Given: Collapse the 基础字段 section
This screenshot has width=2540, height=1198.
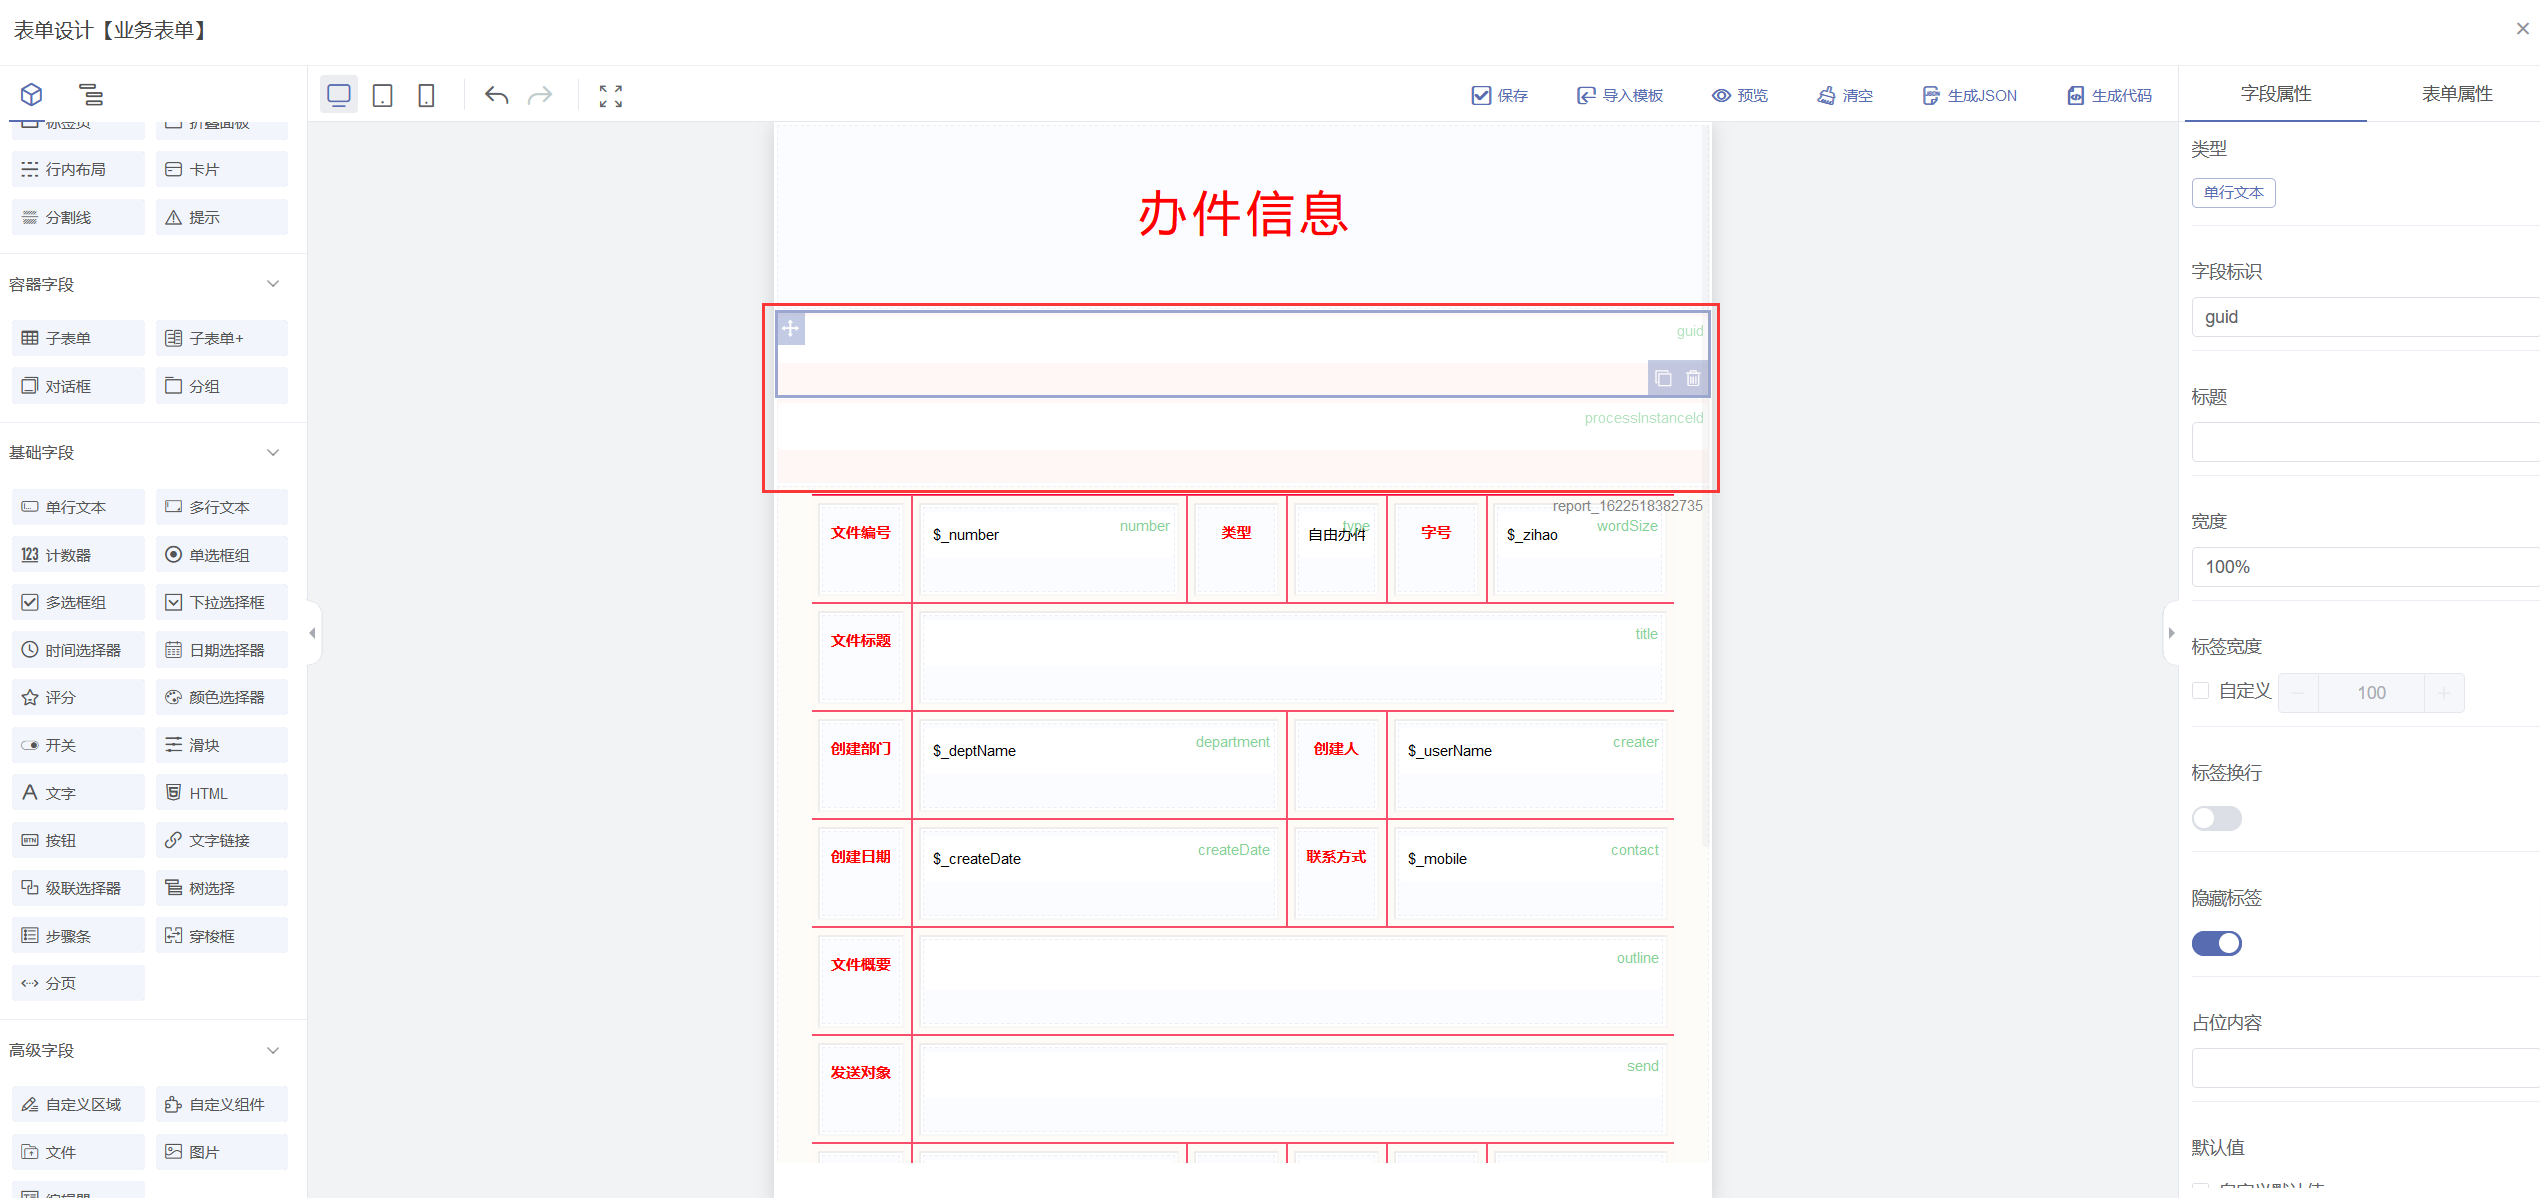Looking at the screenshot, I should [x=273, y=452].
